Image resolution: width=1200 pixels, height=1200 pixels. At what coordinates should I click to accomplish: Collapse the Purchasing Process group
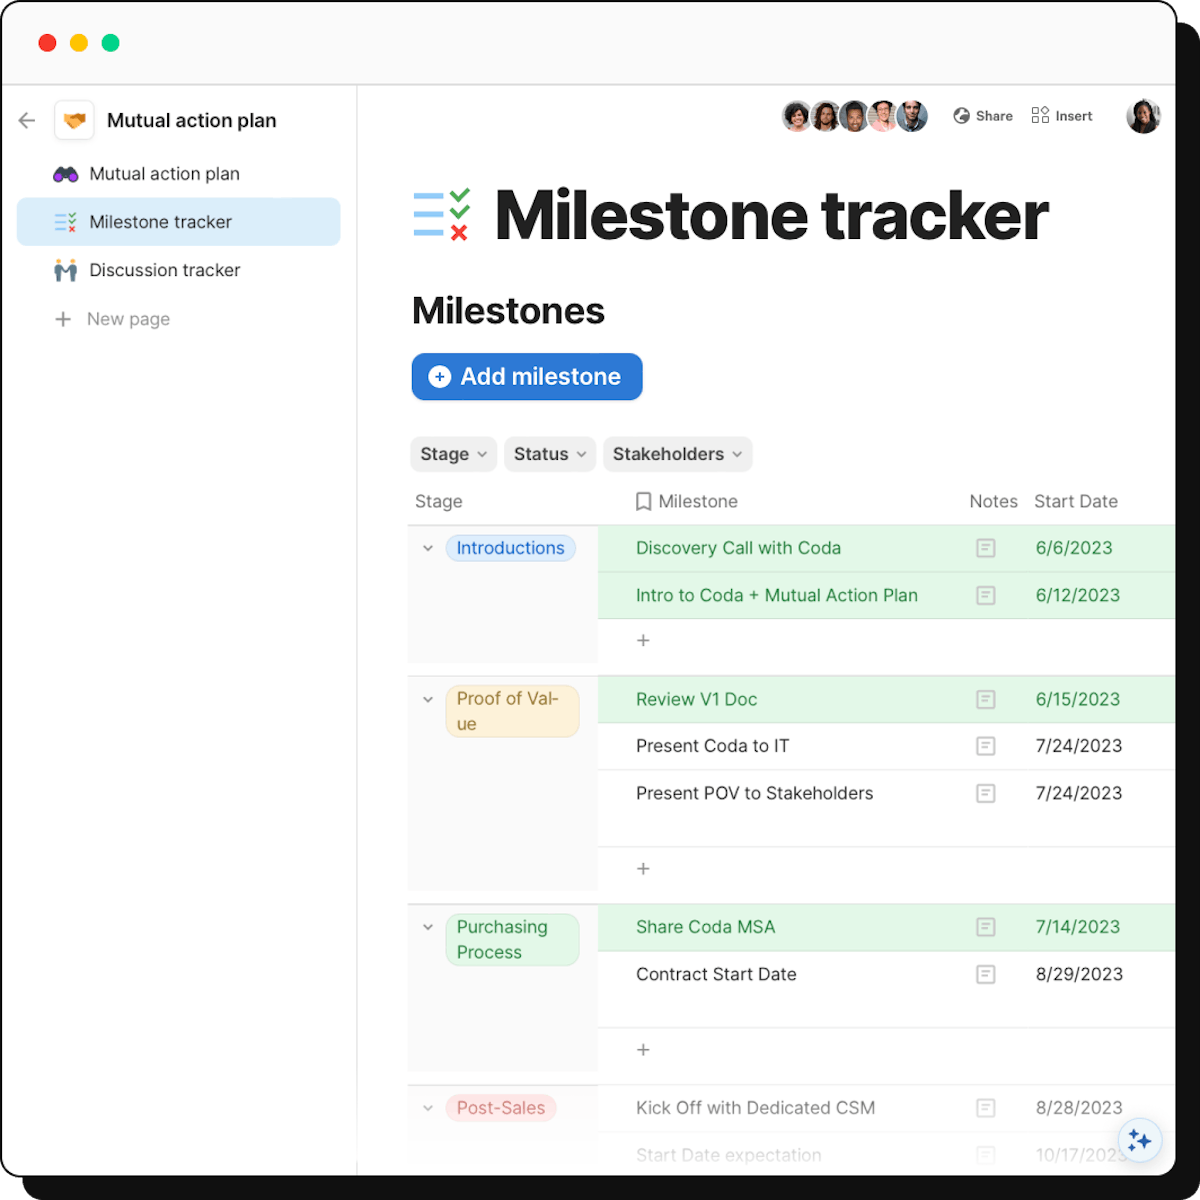(x=428, y=927)
